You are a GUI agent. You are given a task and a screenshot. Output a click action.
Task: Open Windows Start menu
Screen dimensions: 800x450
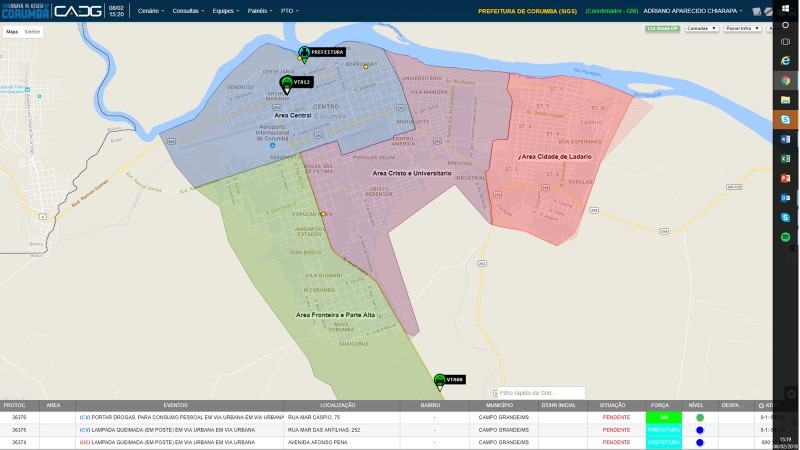(x=786, y=8)
